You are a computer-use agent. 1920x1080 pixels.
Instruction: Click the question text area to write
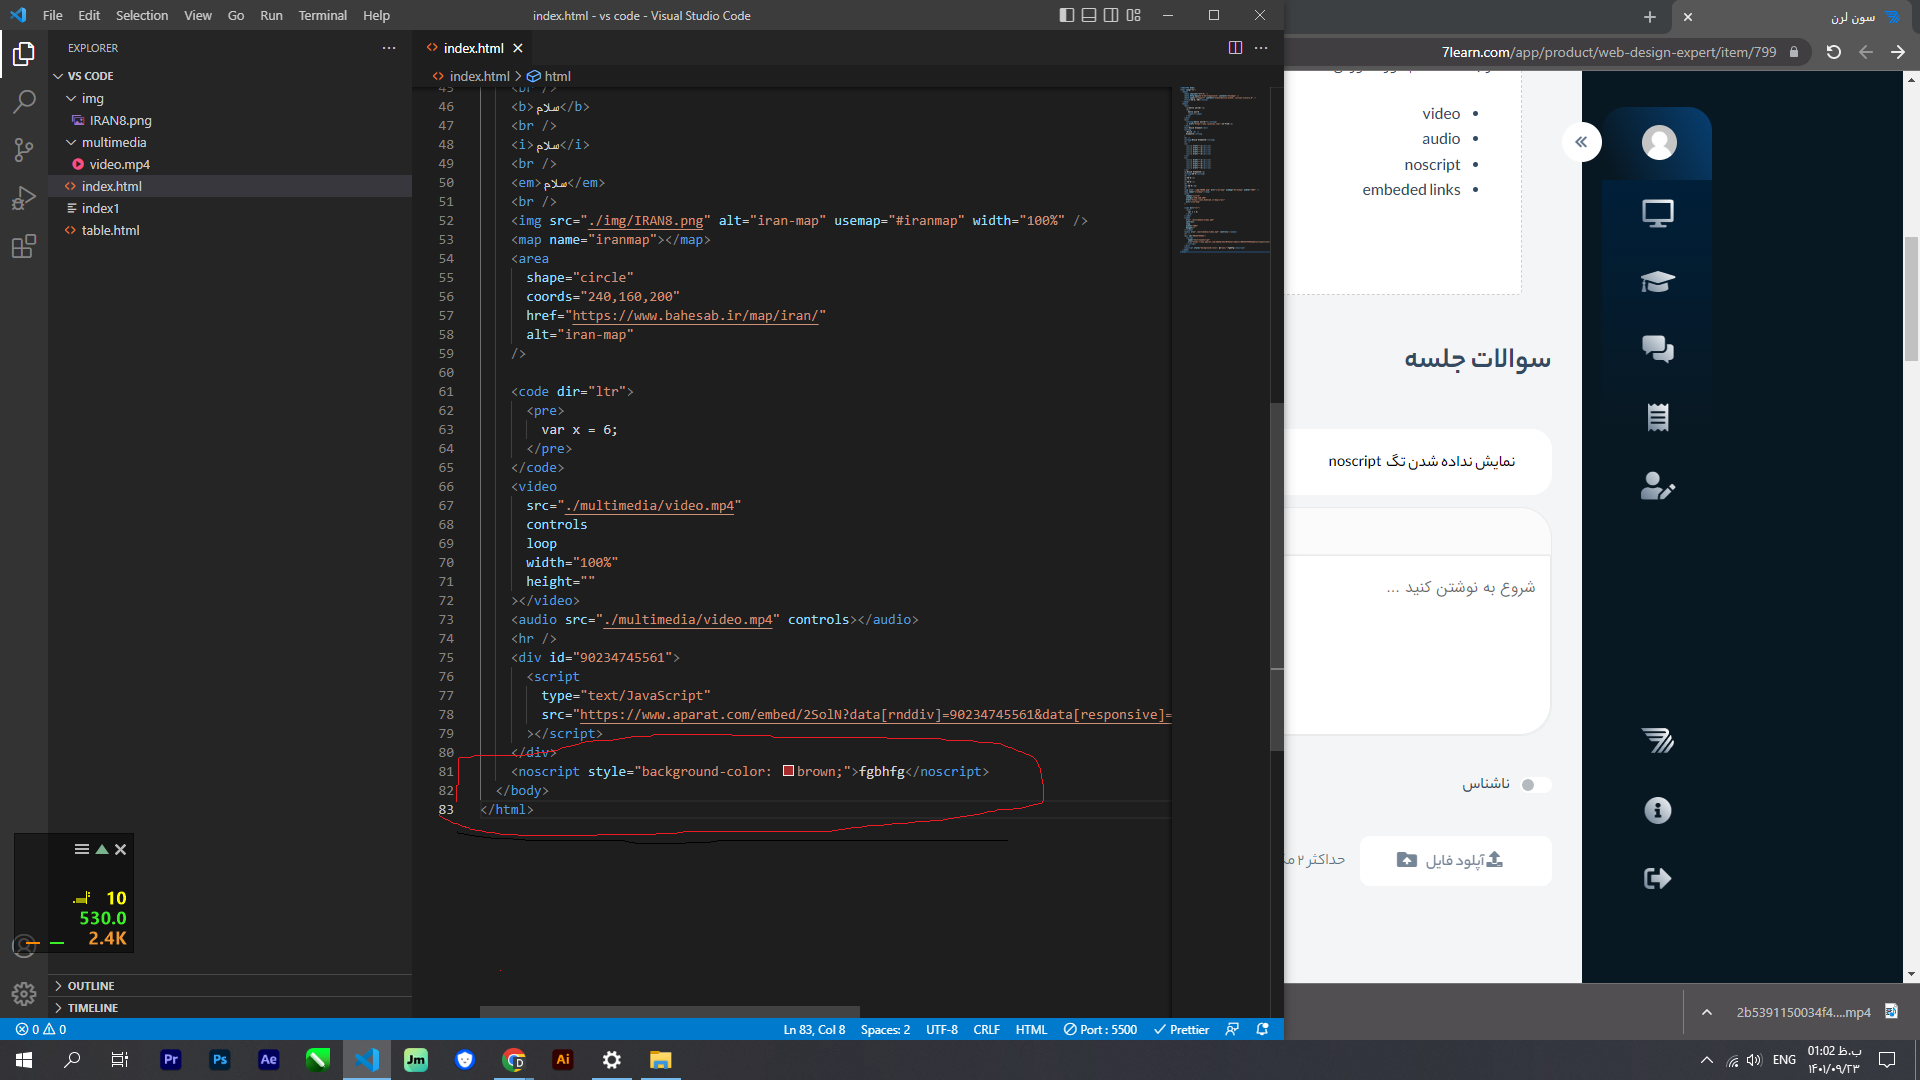[1417, 645]
